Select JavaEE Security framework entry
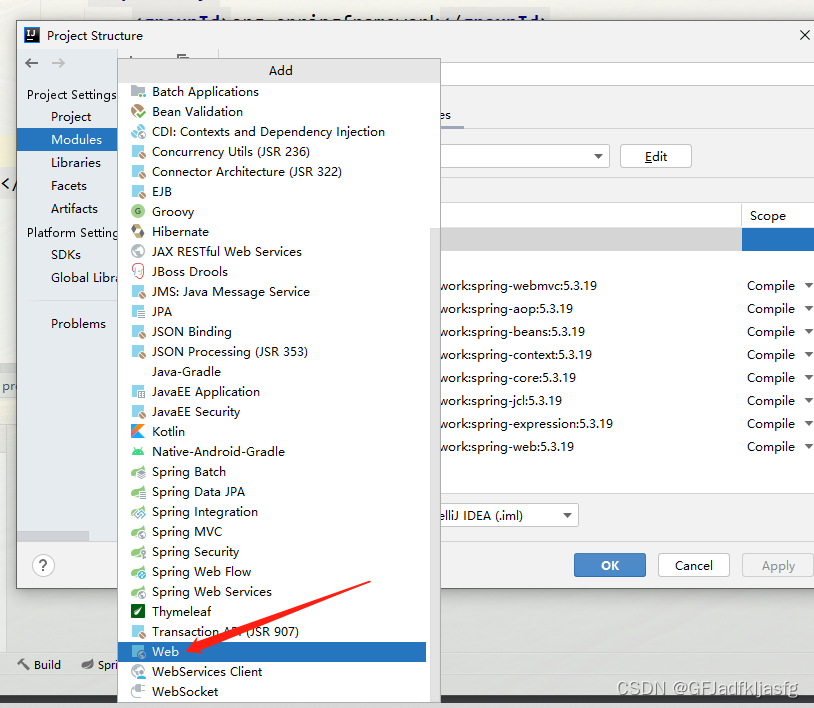 click(x=272, y=412)
